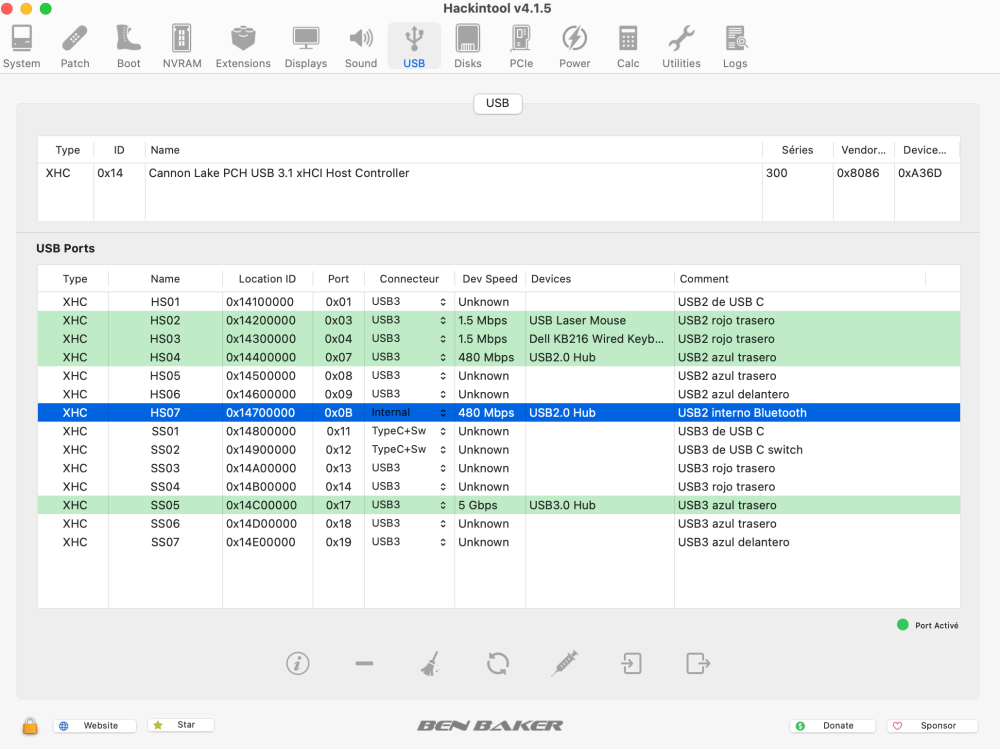Click the Star button

coord(180,725)
